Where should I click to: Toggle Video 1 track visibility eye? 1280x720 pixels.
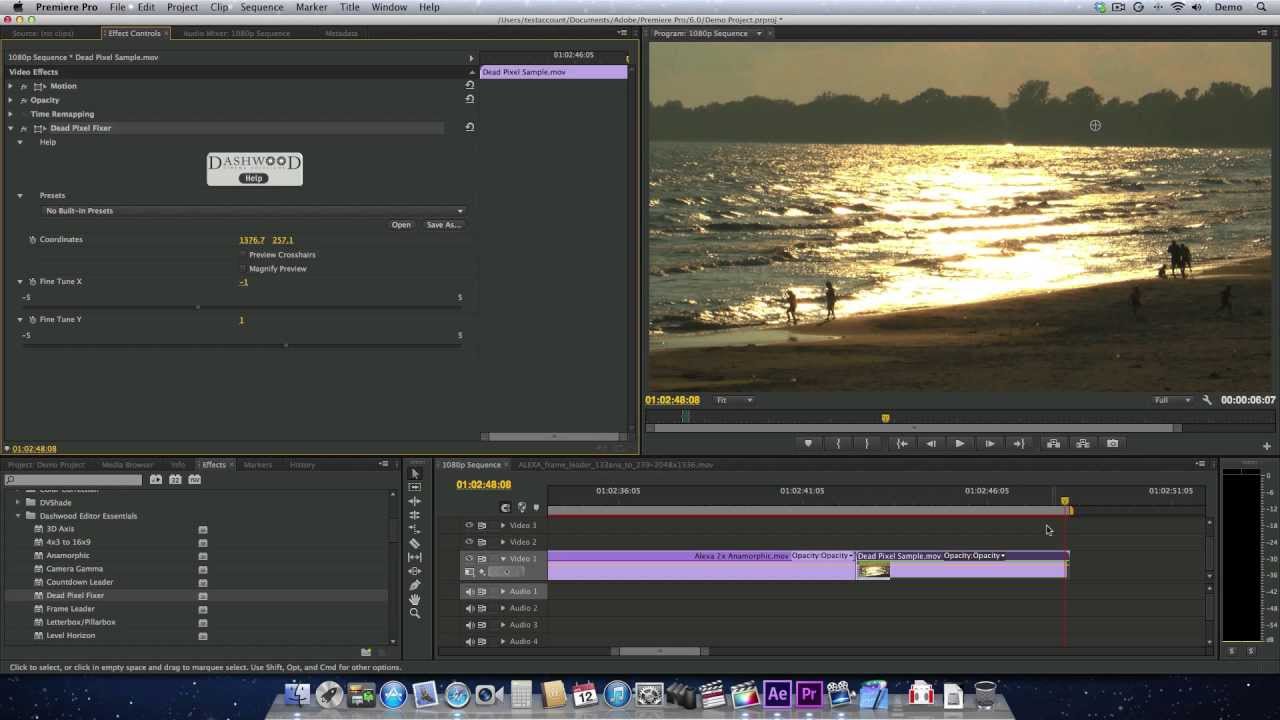(x=469, y=558)
